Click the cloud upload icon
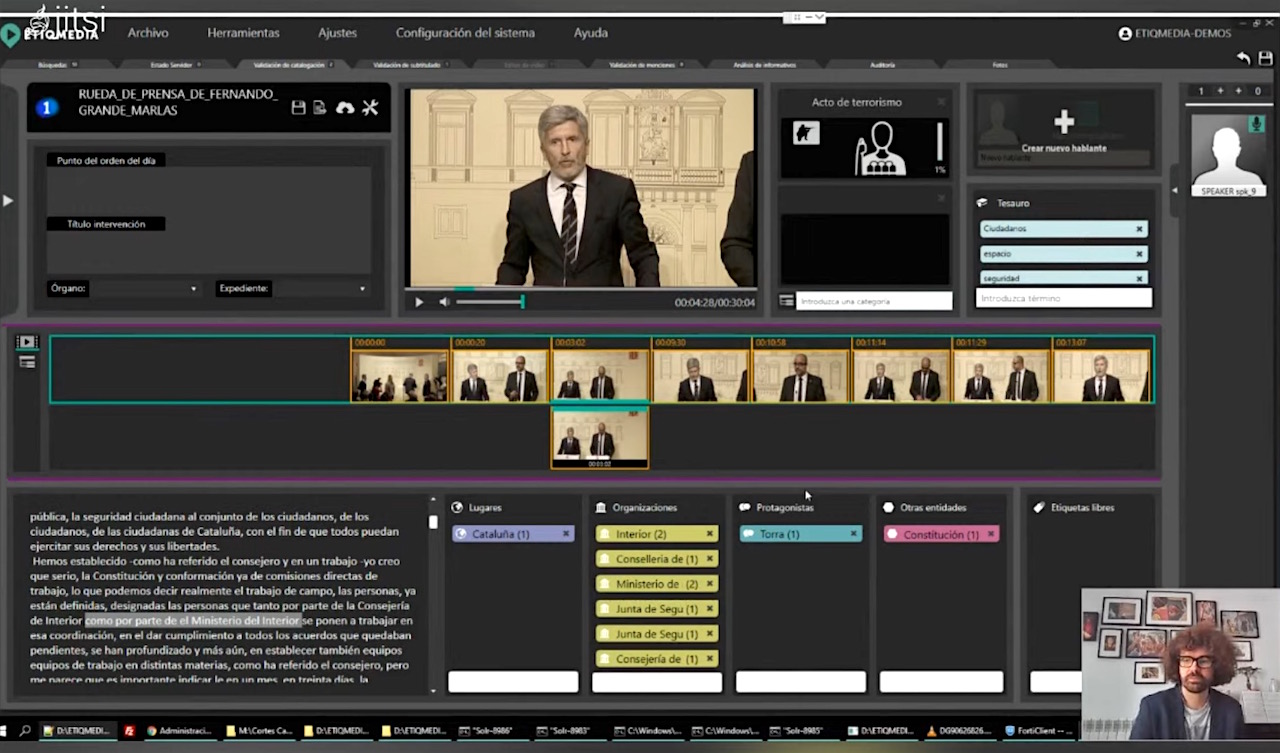This screenshot has width=1280, height=753. point(345,108)
